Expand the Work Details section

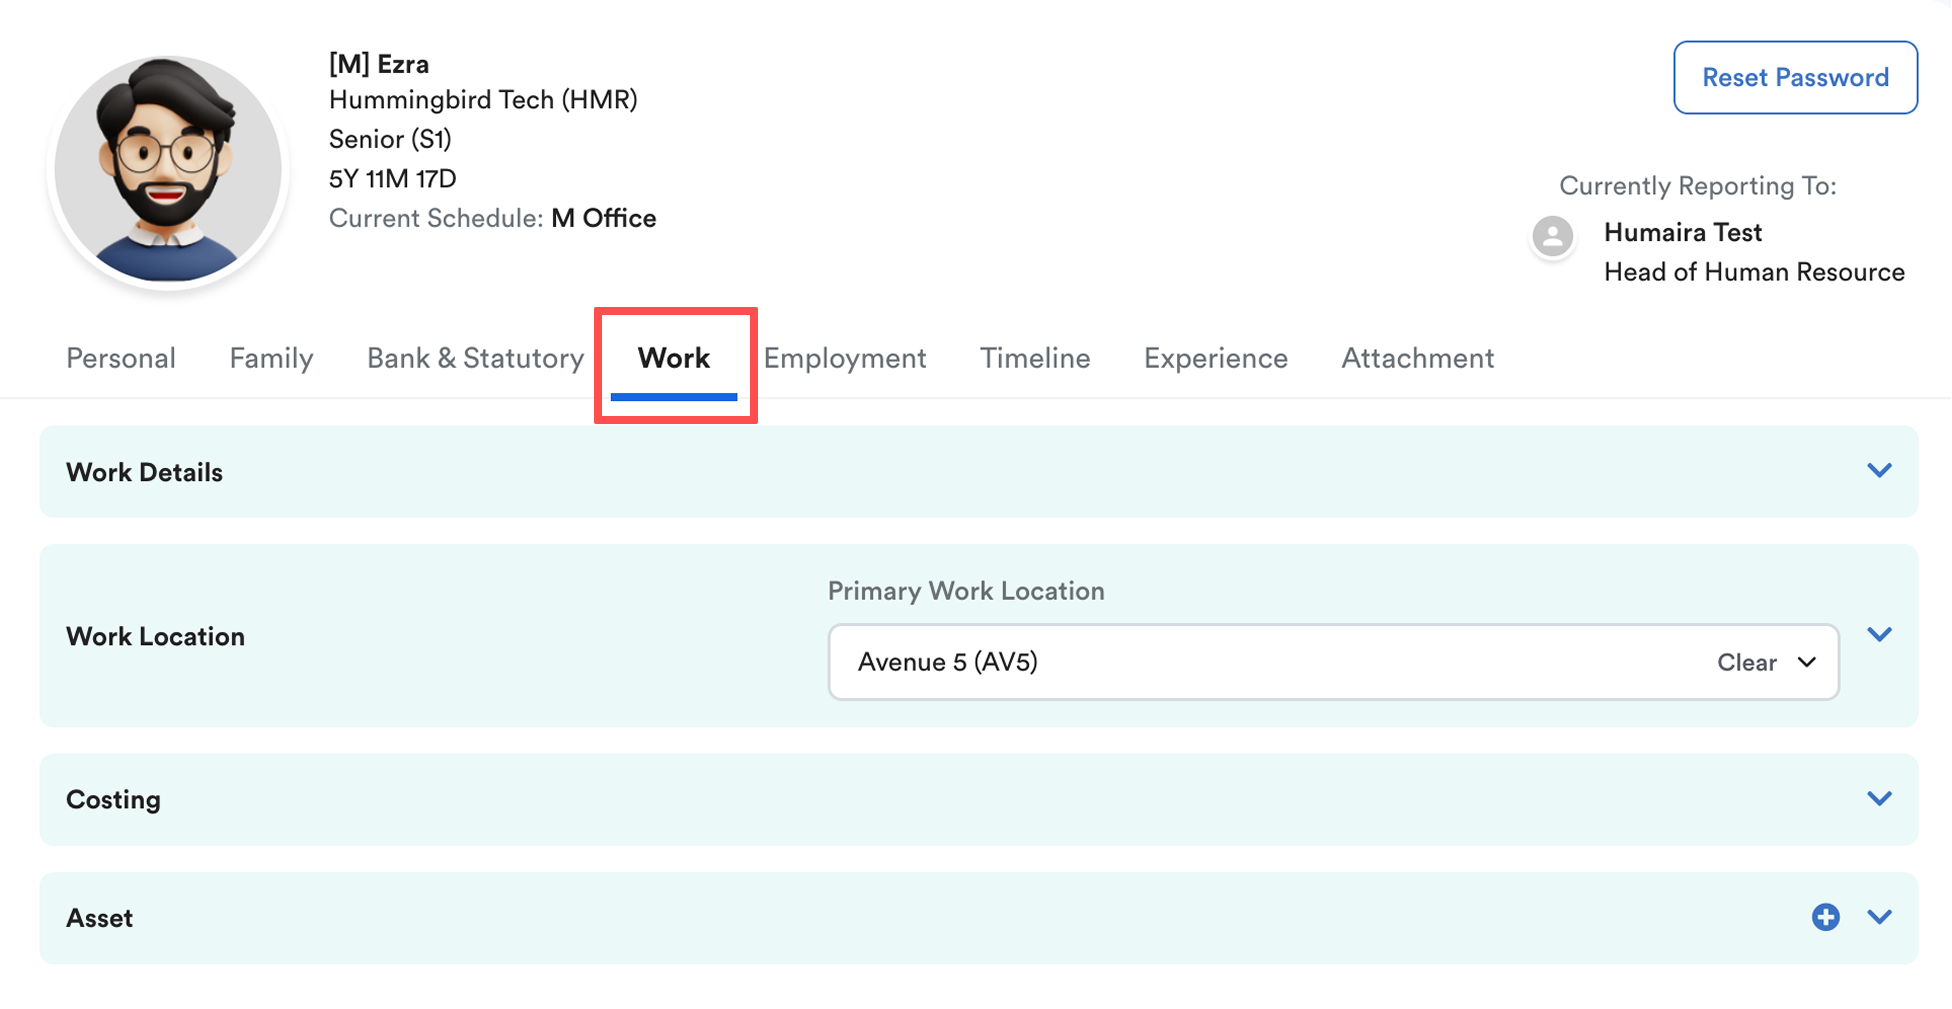(1879, 471)
